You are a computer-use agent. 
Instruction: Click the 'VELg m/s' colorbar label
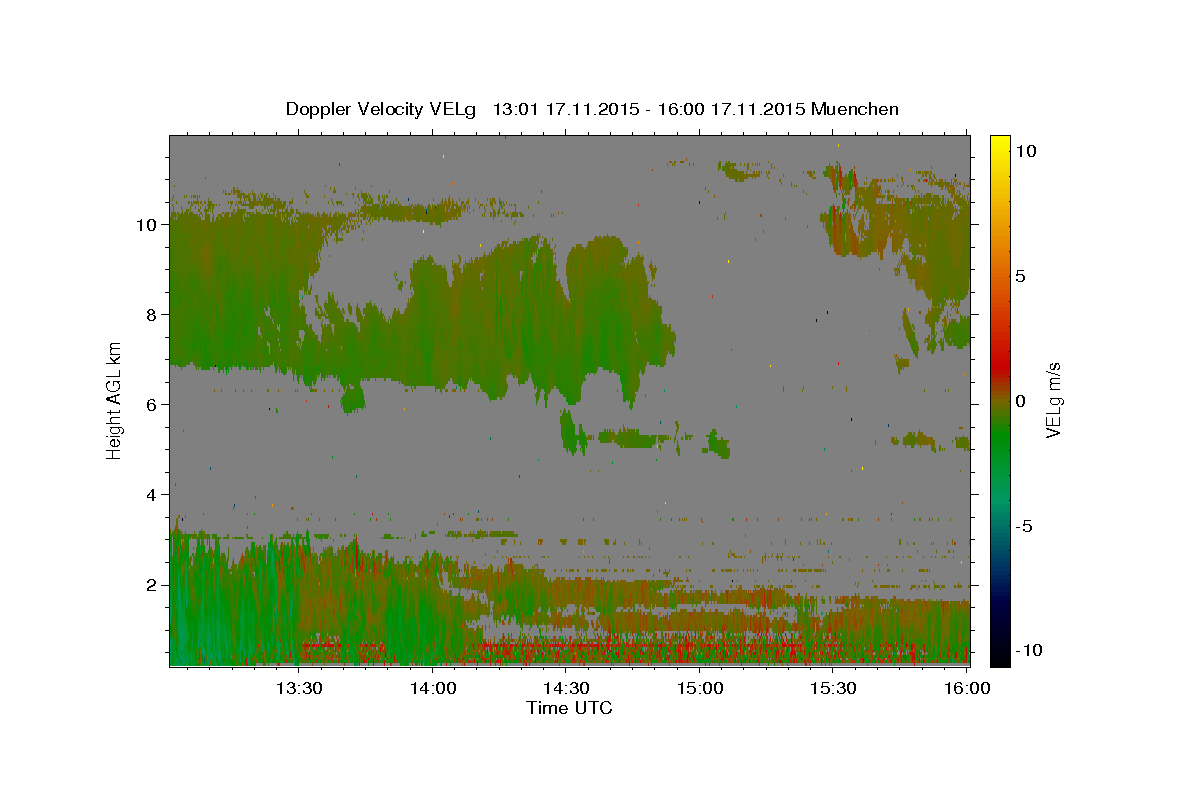coord(1053,399)
